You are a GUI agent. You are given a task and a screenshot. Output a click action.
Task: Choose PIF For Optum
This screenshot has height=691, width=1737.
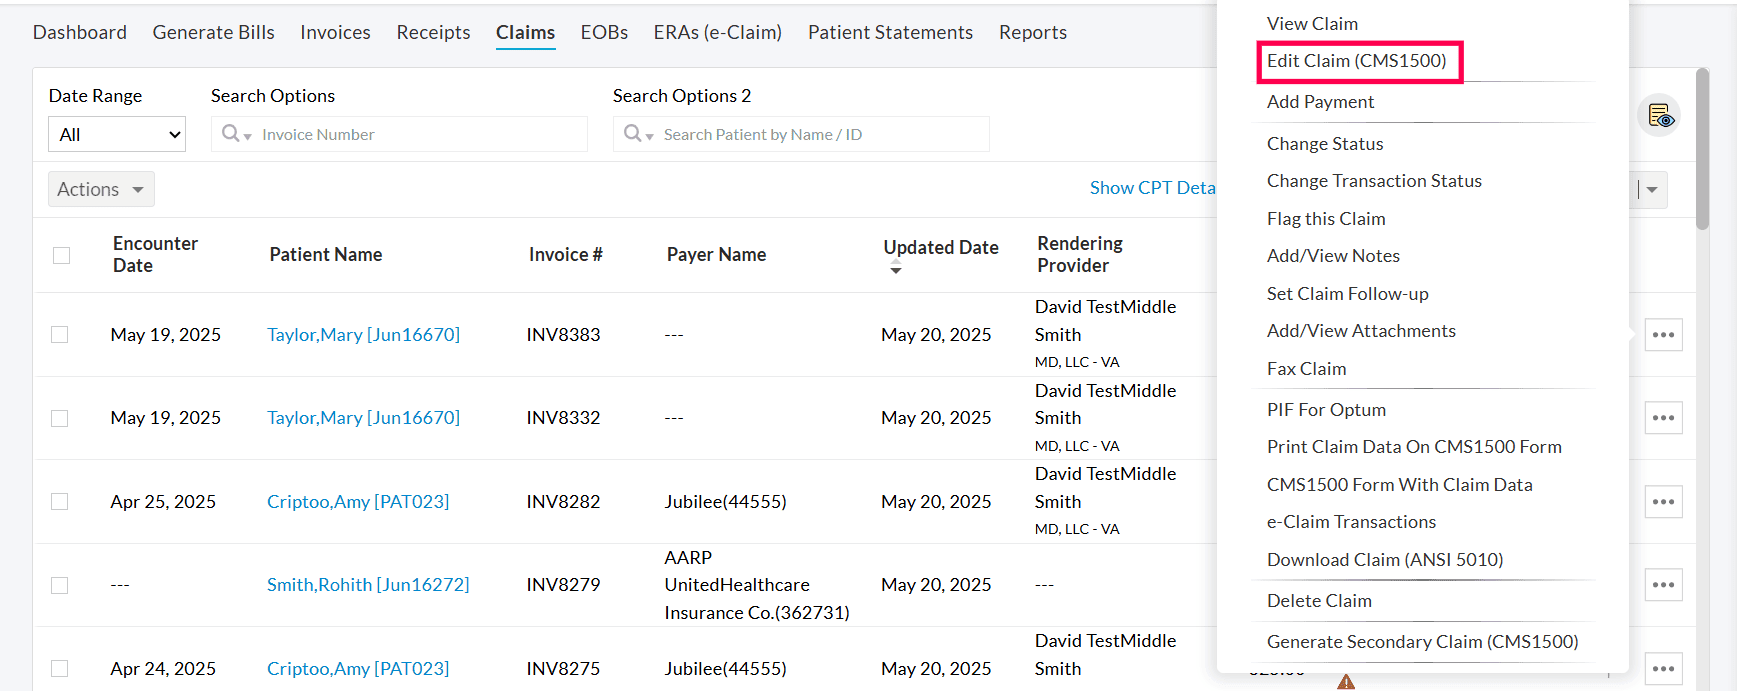pyautogui.click(x=1326, y=410)
